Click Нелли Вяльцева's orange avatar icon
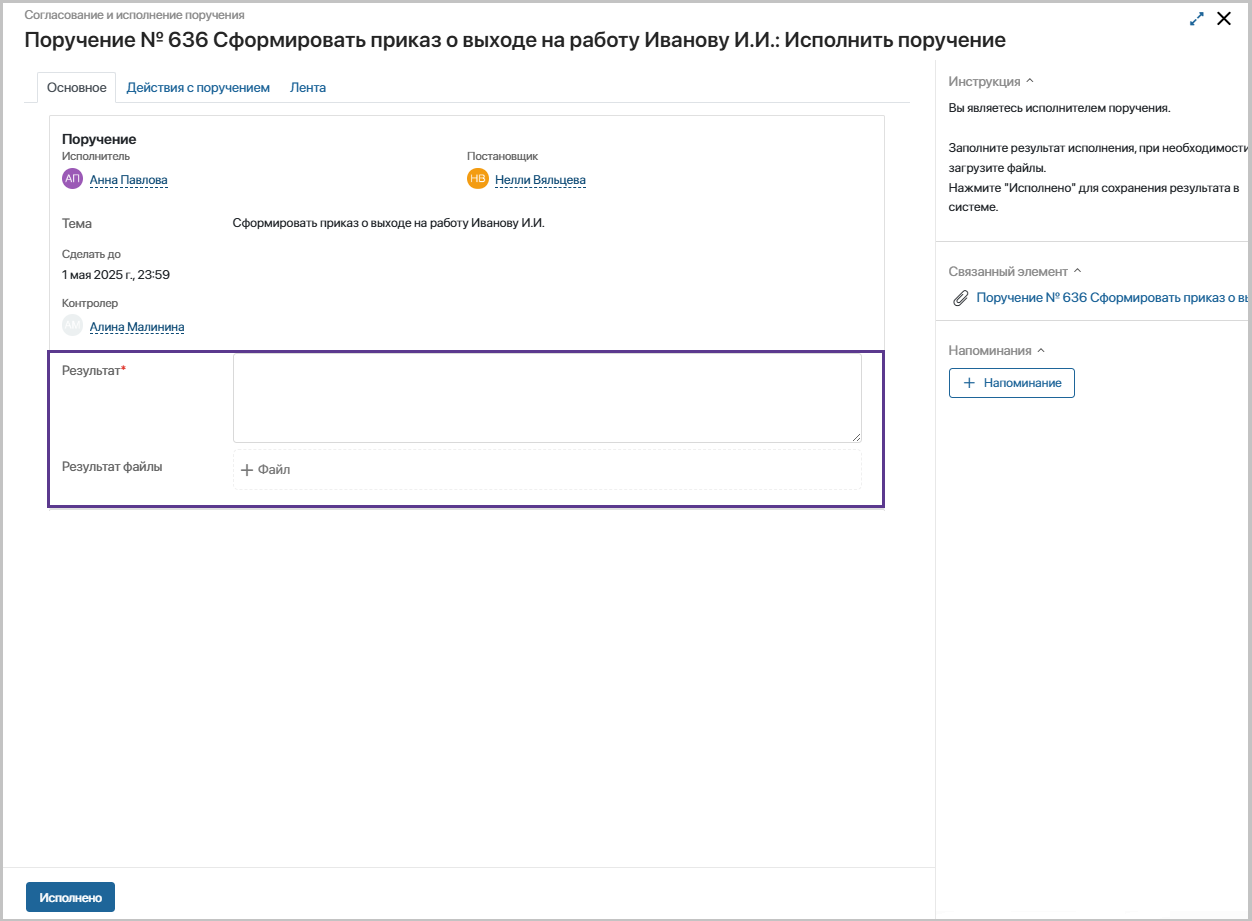1252x921 pixels. coord(477,179)
